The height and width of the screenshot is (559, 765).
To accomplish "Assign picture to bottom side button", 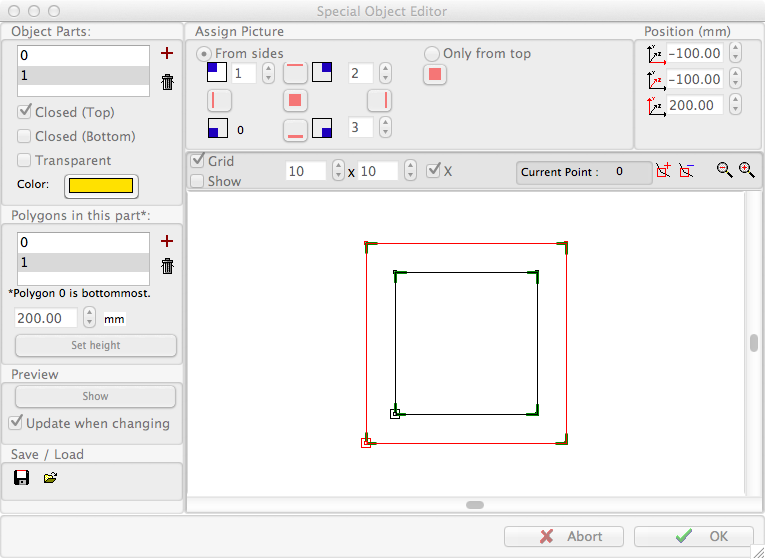I will pyautogui.click(x=295, y=130).
